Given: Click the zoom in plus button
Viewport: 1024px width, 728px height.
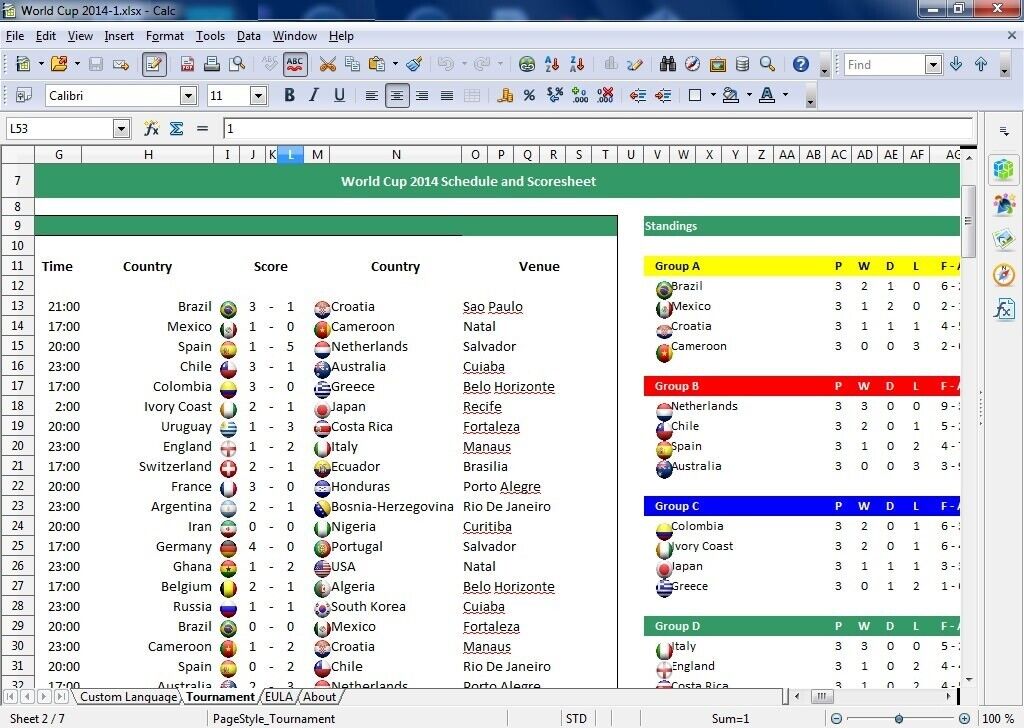Looking at the screenshot, I should coord(963,718).
